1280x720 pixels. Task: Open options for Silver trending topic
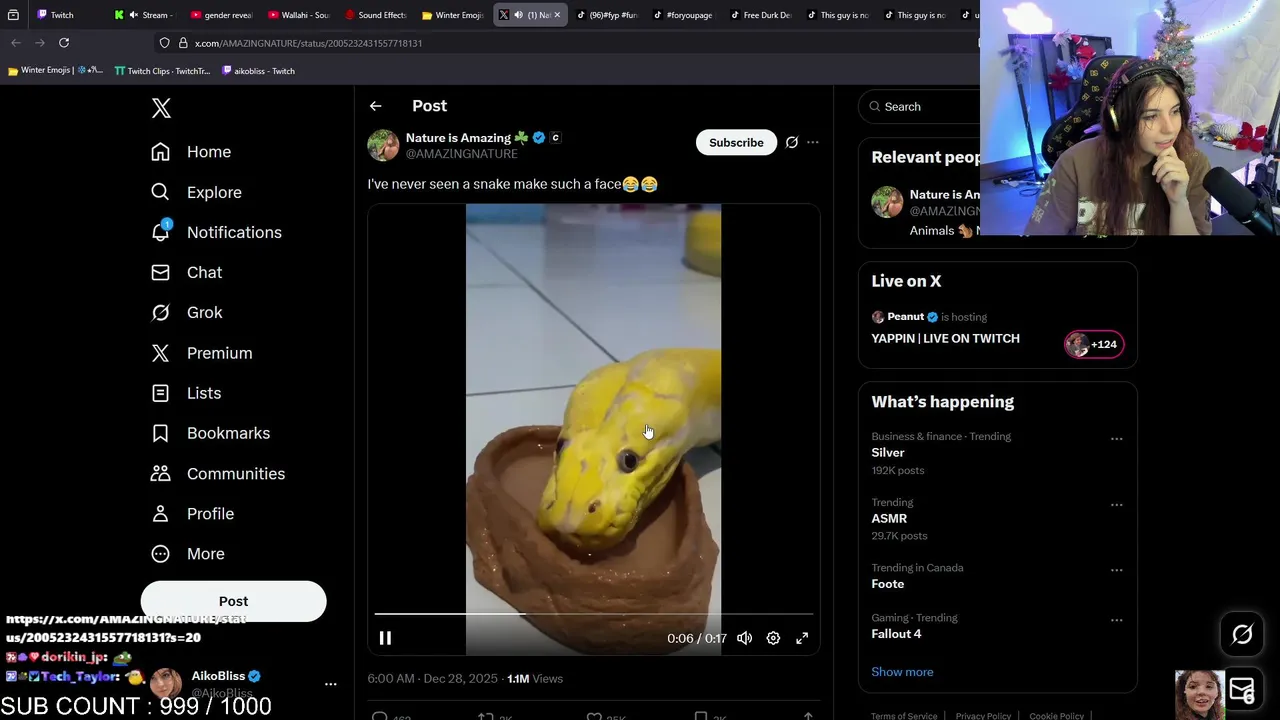1116,439
